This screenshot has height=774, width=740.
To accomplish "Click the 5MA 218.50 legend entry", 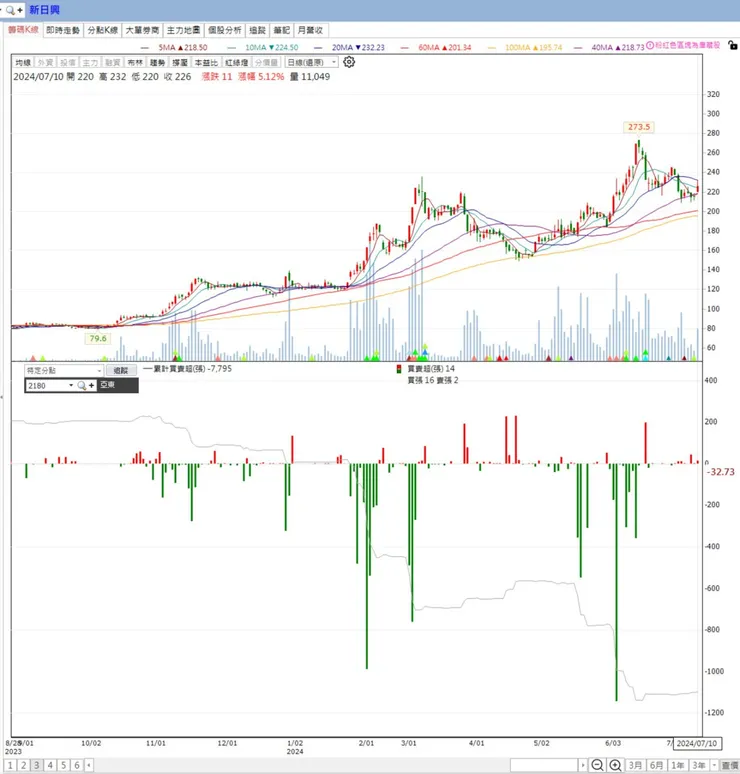I will [x=174, y=47].
